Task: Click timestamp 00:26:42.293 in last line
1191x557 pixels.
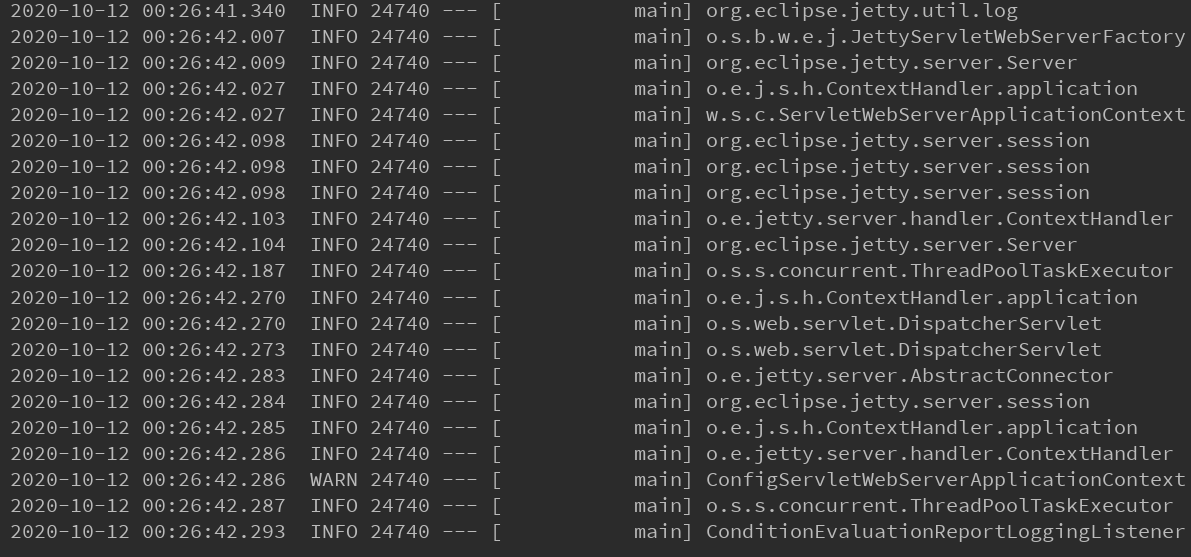Action: tap(213, 532)
